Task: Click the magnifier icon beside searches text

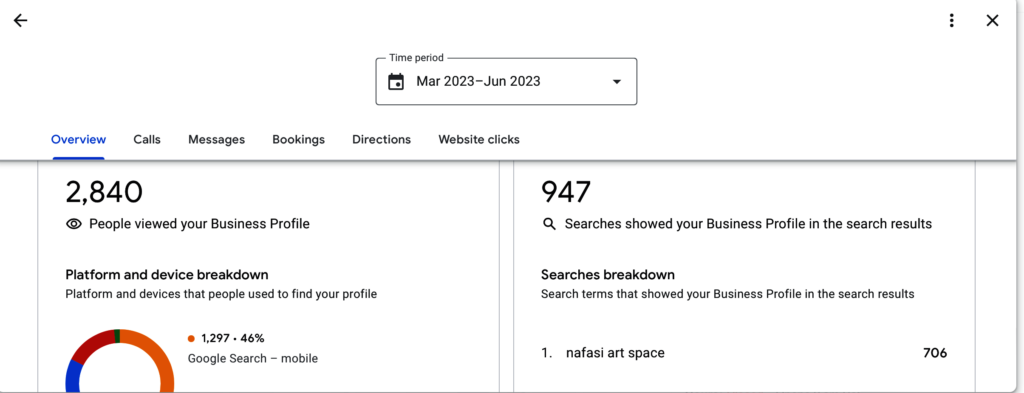Action: click(549, 224)
